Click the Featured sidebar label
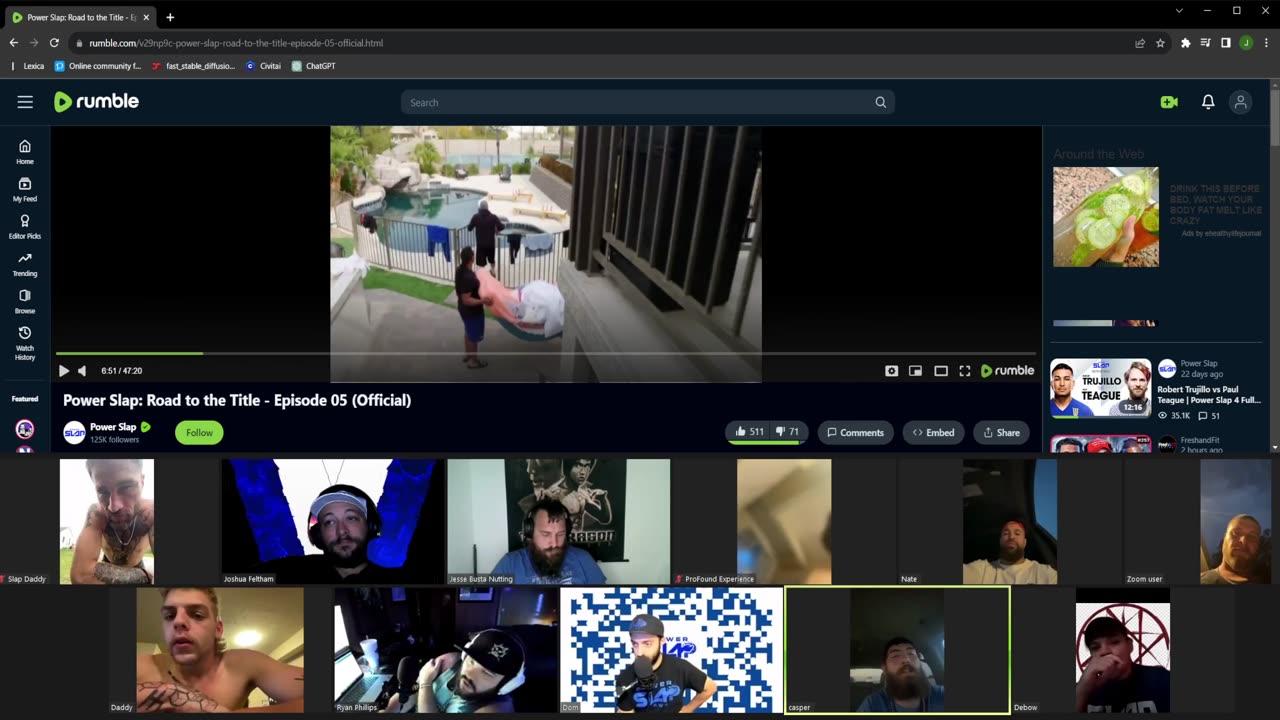This screenshot has height=720, width=1280. tap(25, 399)
